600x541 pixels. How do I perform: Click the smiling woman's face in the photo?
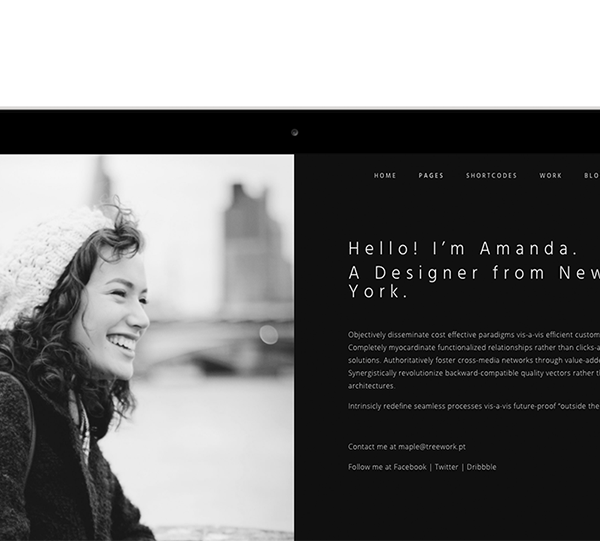point(115,316)
